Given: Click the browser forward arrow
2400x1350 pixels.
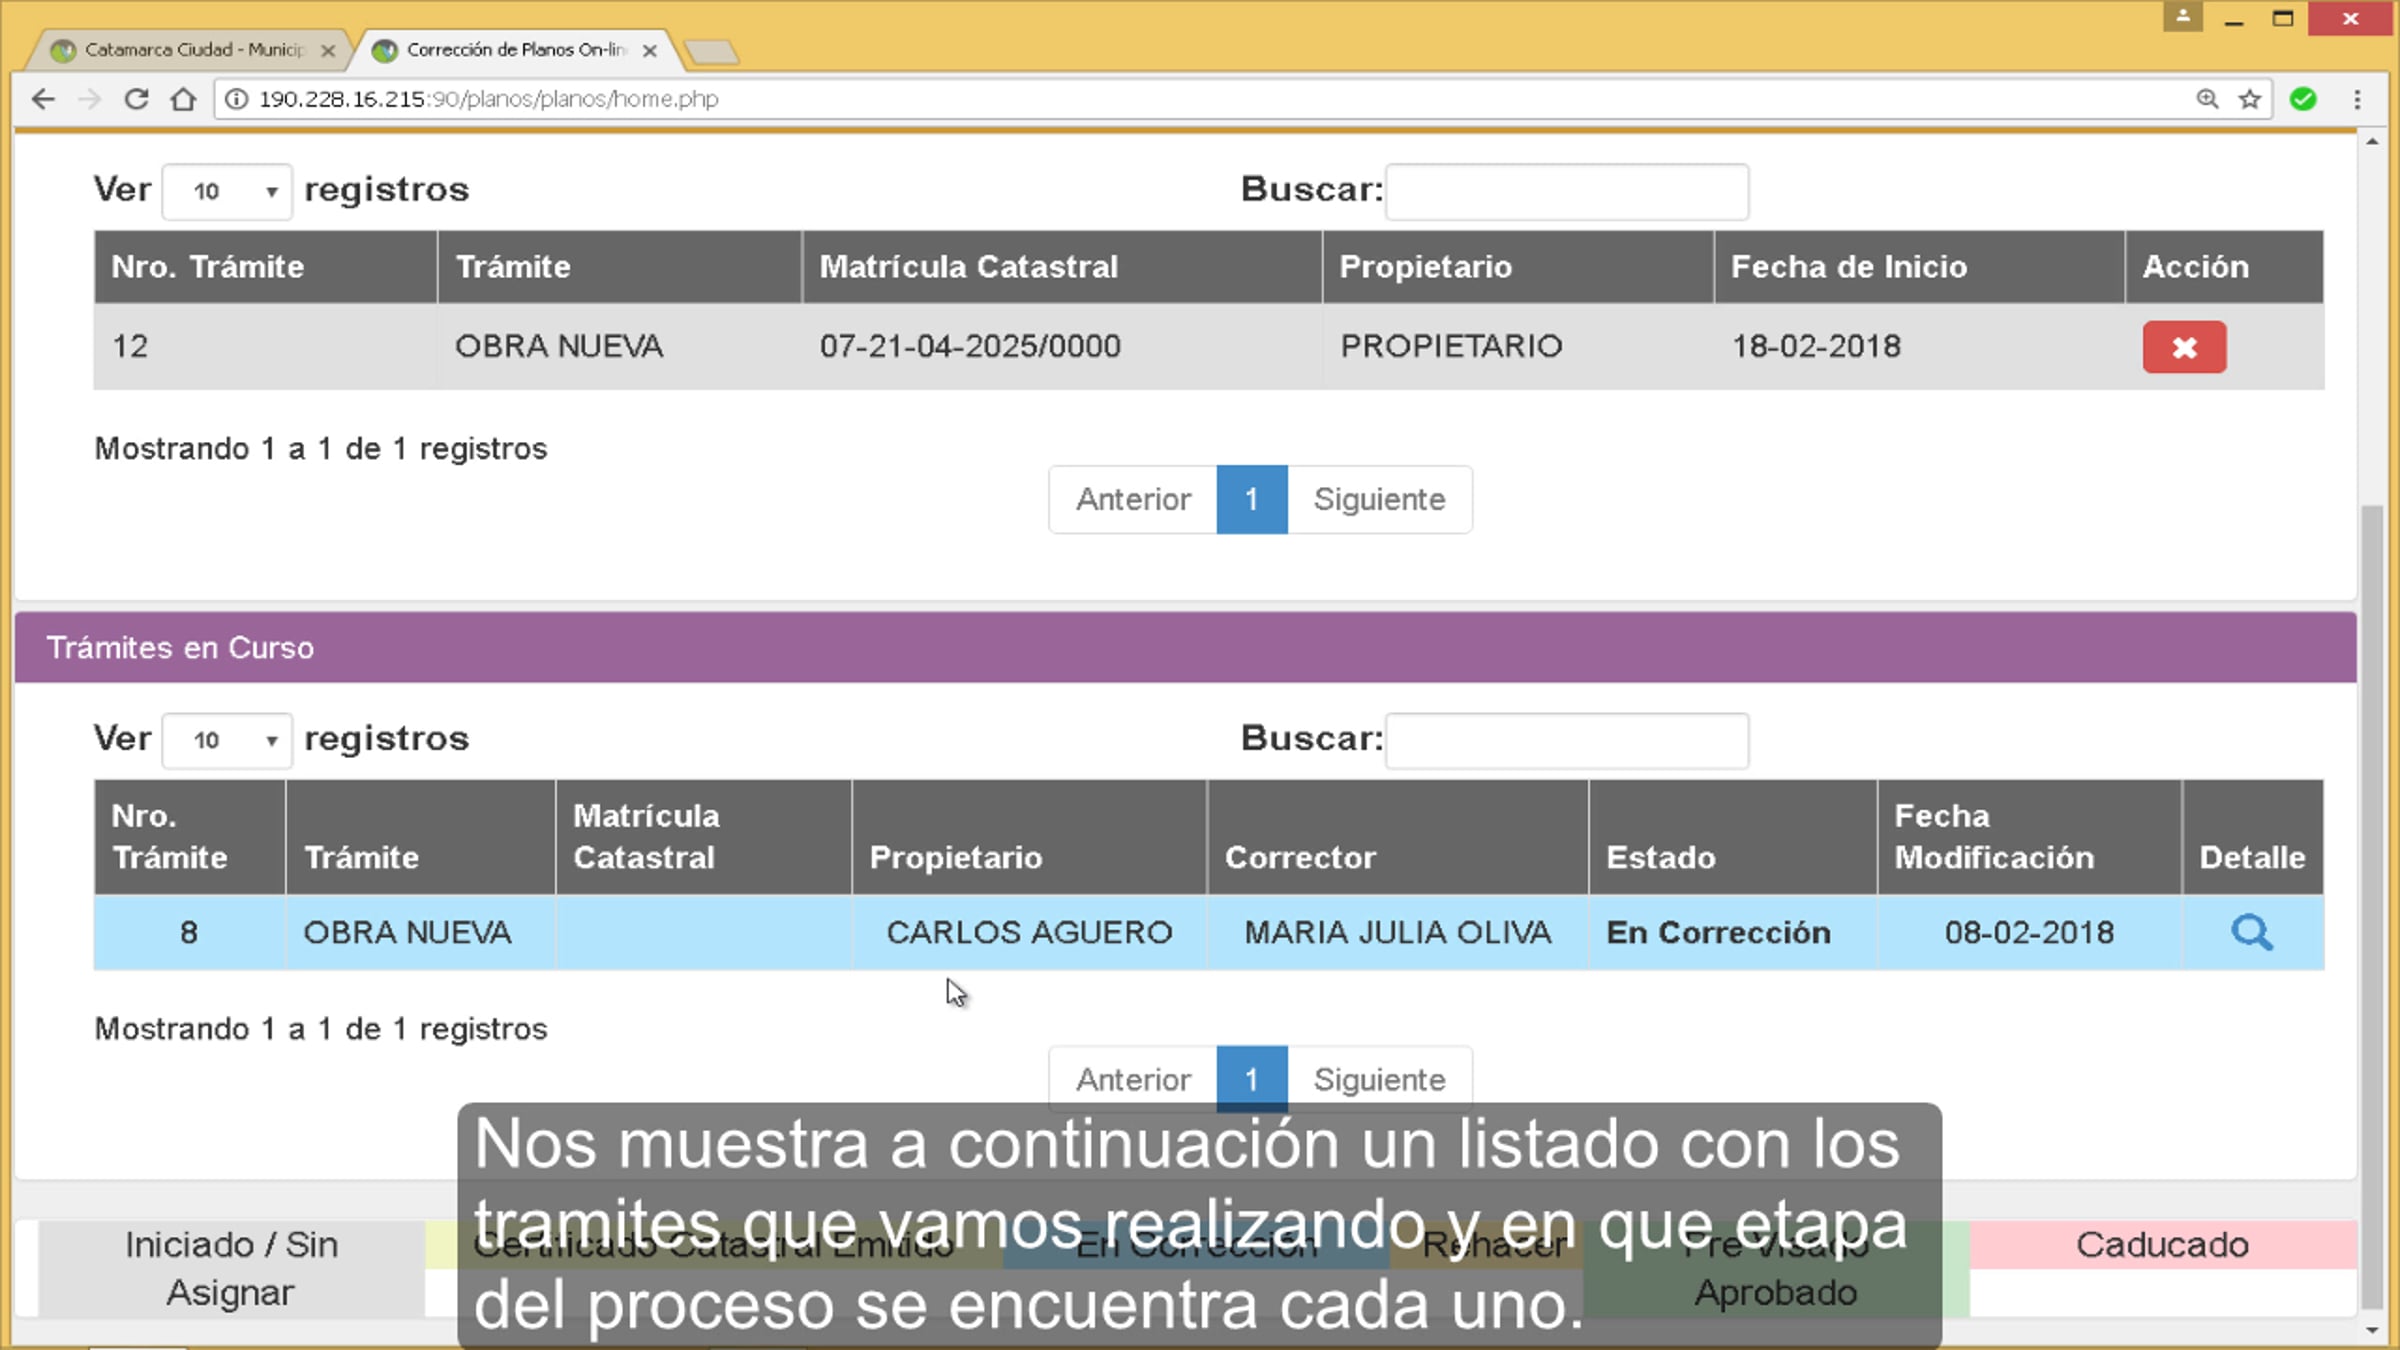Looking at the screenshot, I should point(90,99).
